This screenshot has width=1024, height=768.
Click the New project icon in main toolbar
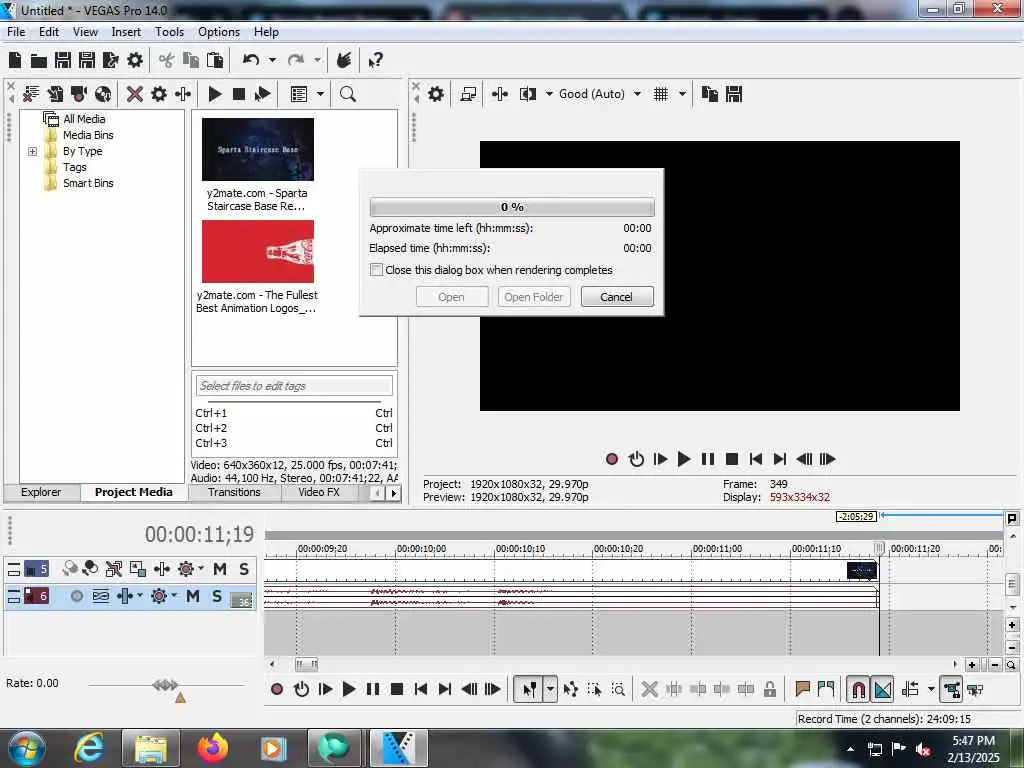click(15, 61)
